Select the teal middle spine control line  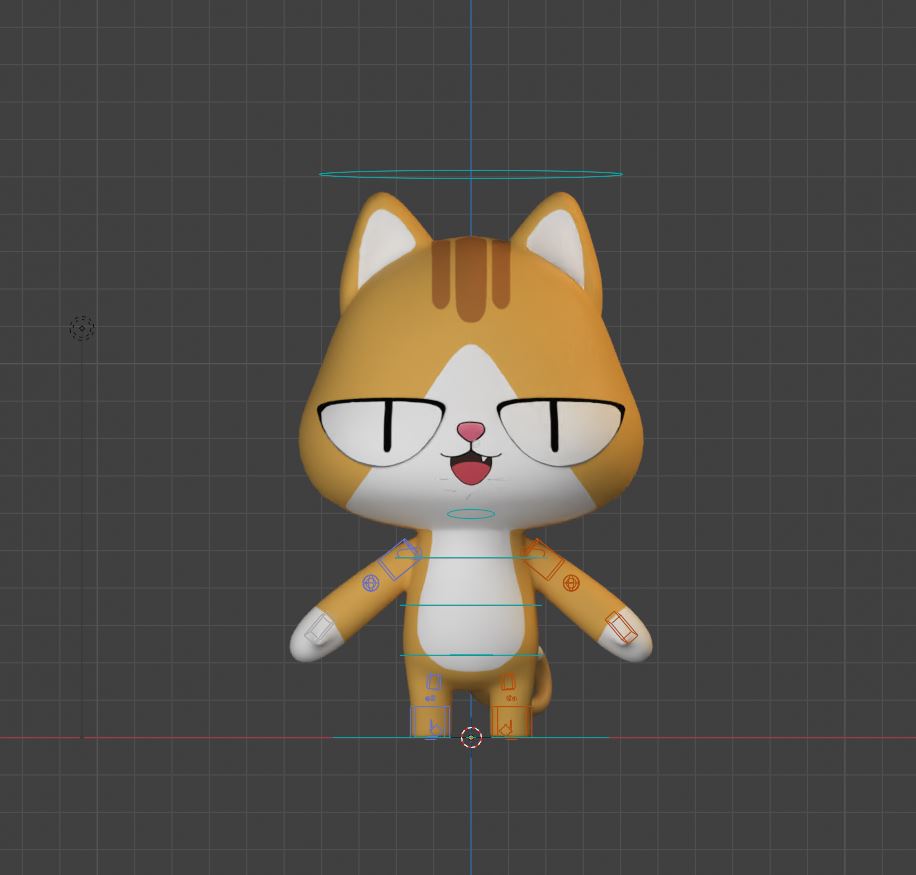coord(471,605)
